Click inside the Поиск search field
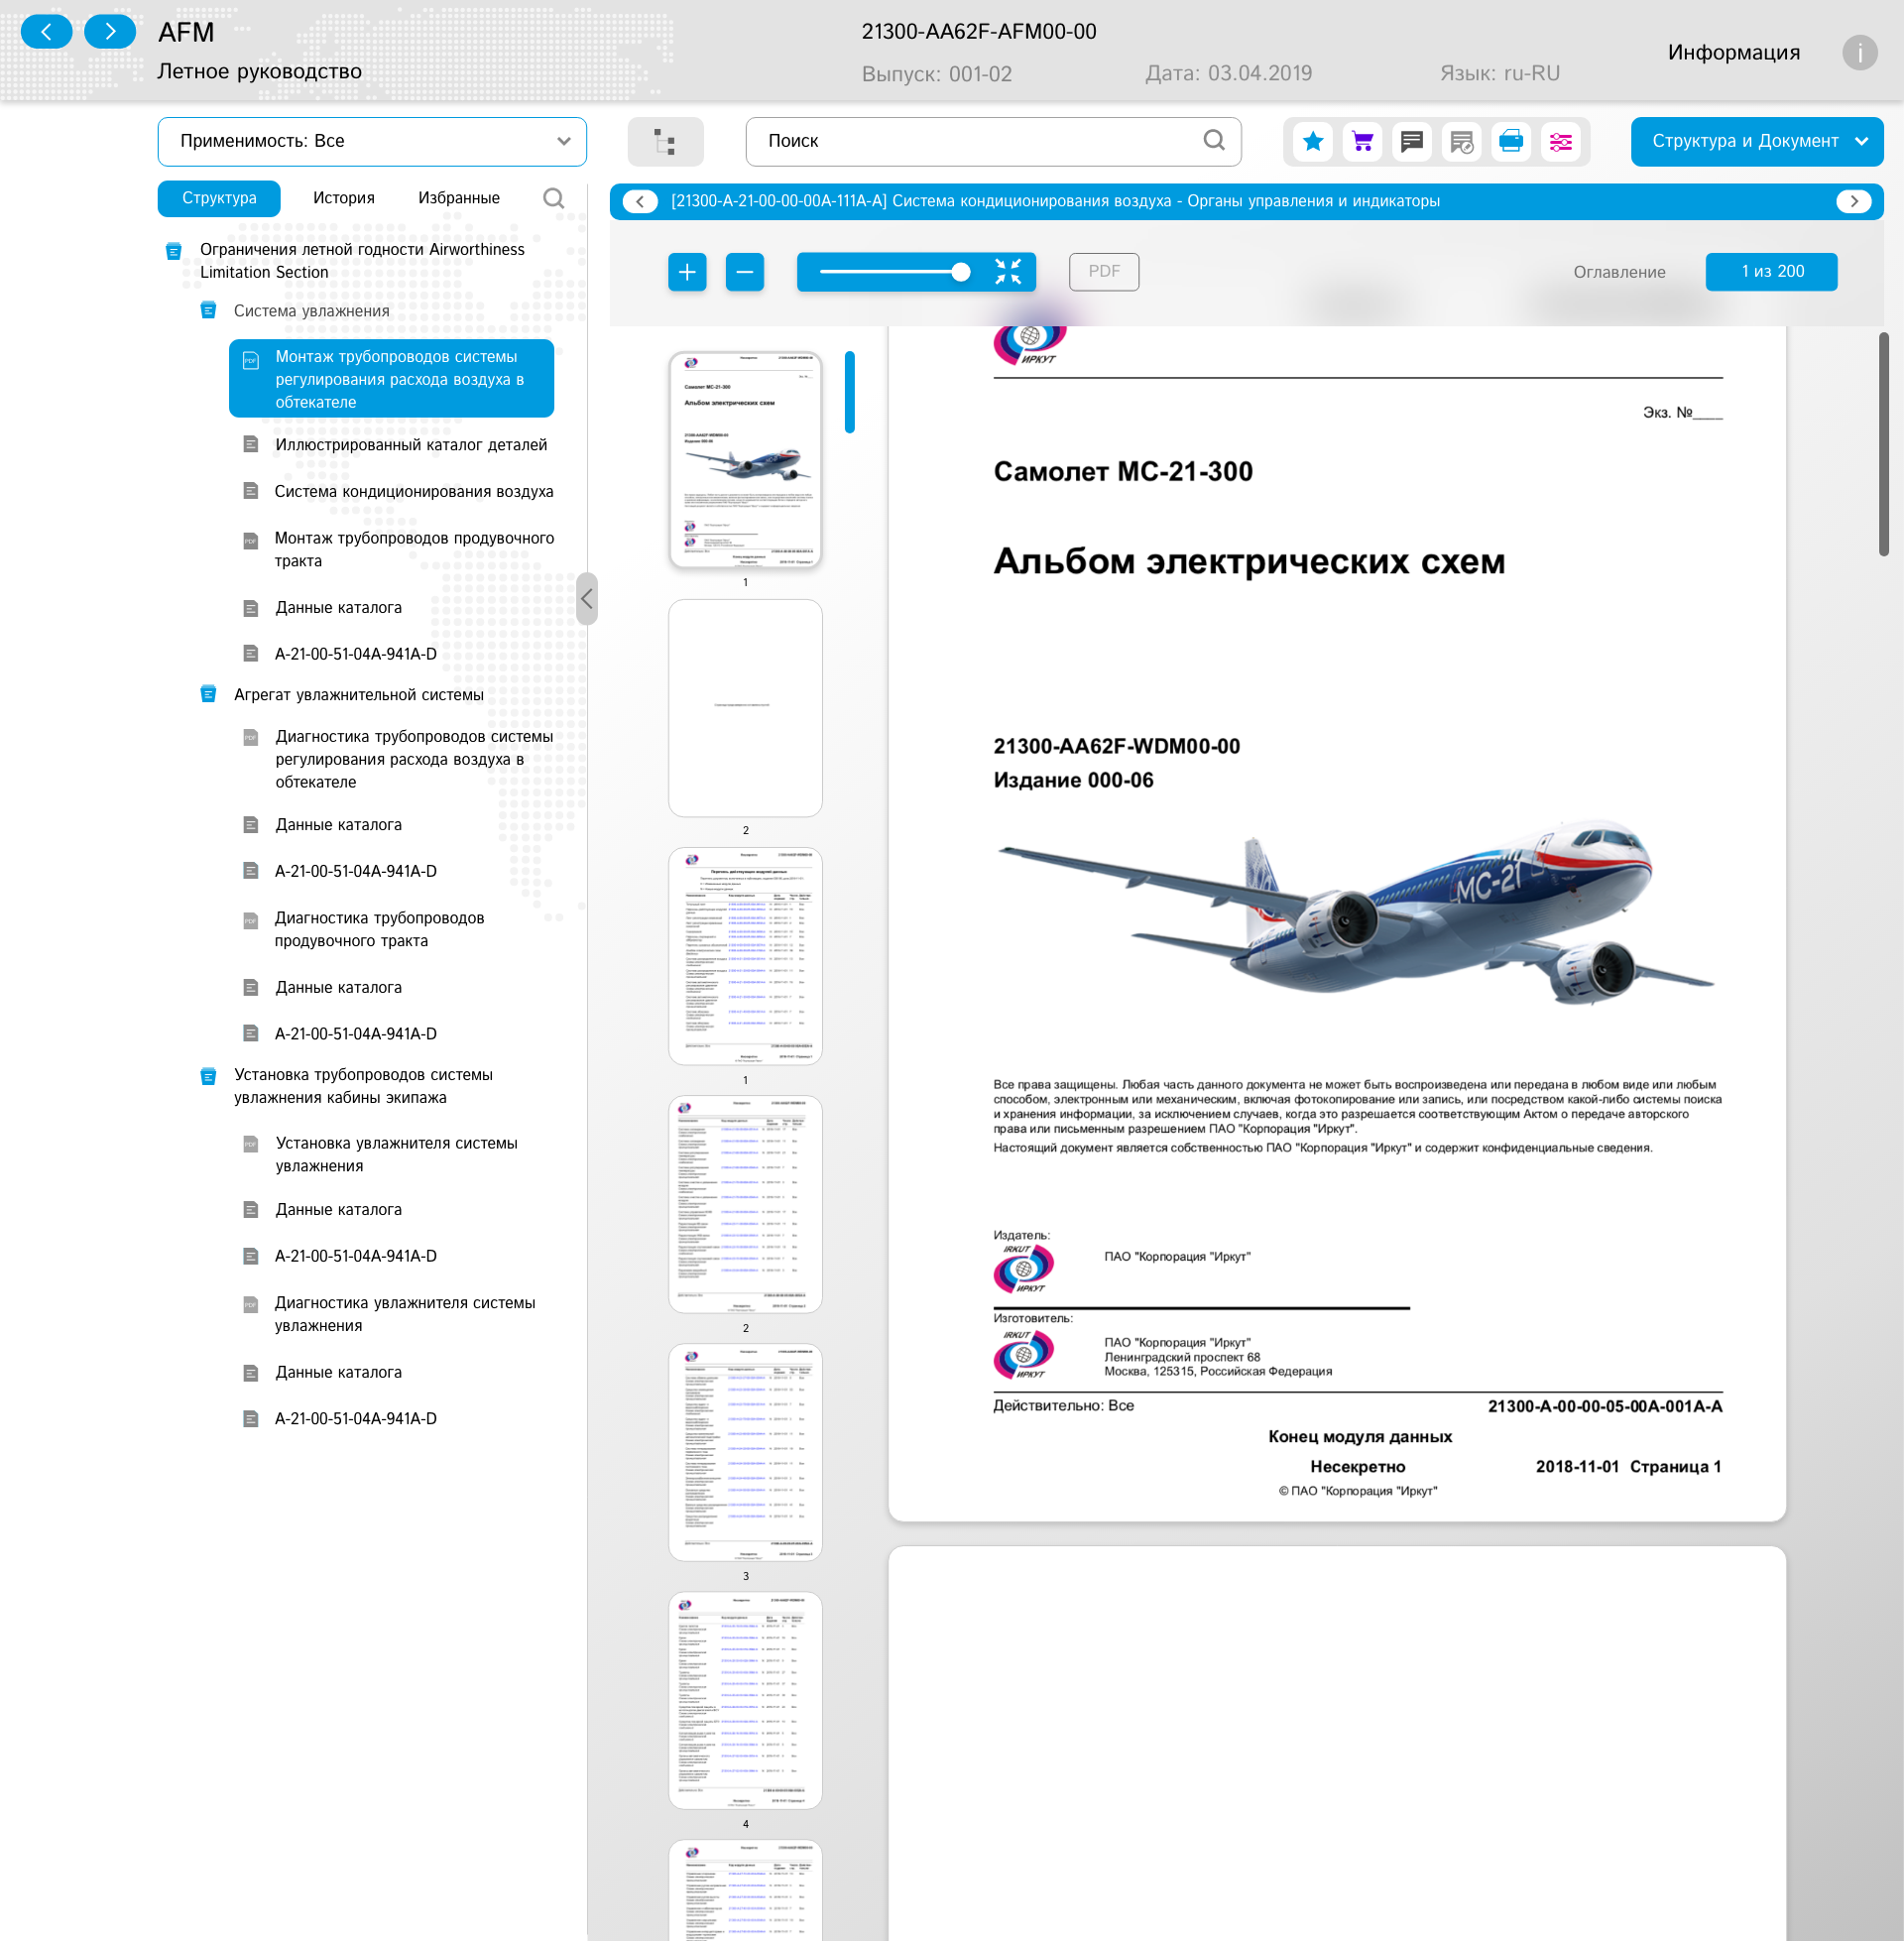The height and width of the screenshot is (1941, 1904). pyautogui.click(x=992, y=141)
